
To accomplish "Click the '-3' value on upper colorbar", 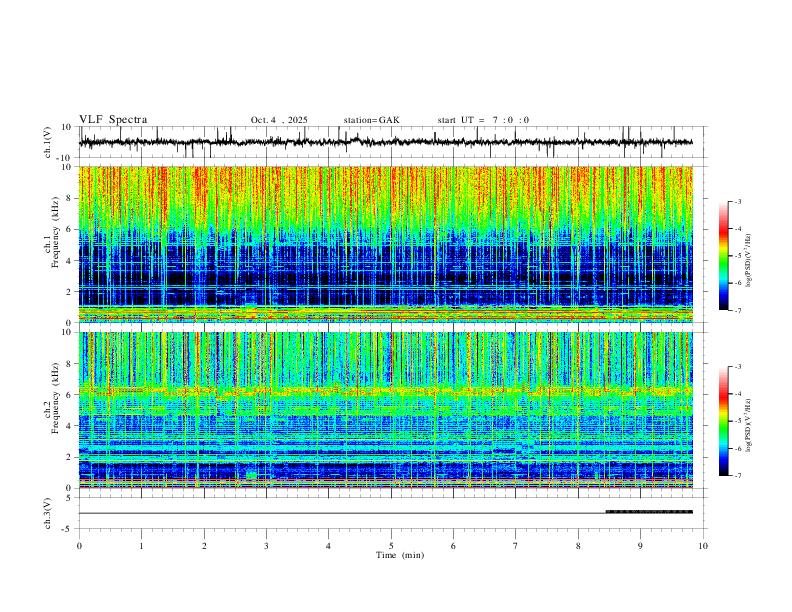I will tap(737, 201).
